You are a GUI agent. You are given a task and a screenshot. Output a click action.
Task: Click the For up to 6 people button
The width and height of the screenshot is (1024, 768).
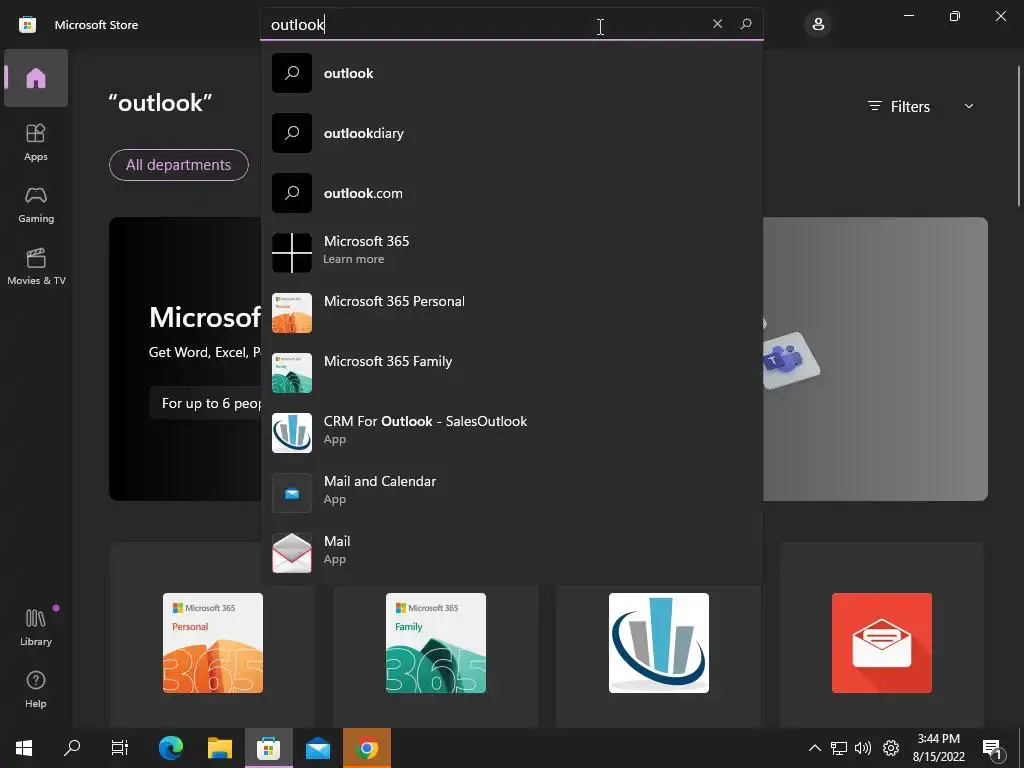point(205,403)
